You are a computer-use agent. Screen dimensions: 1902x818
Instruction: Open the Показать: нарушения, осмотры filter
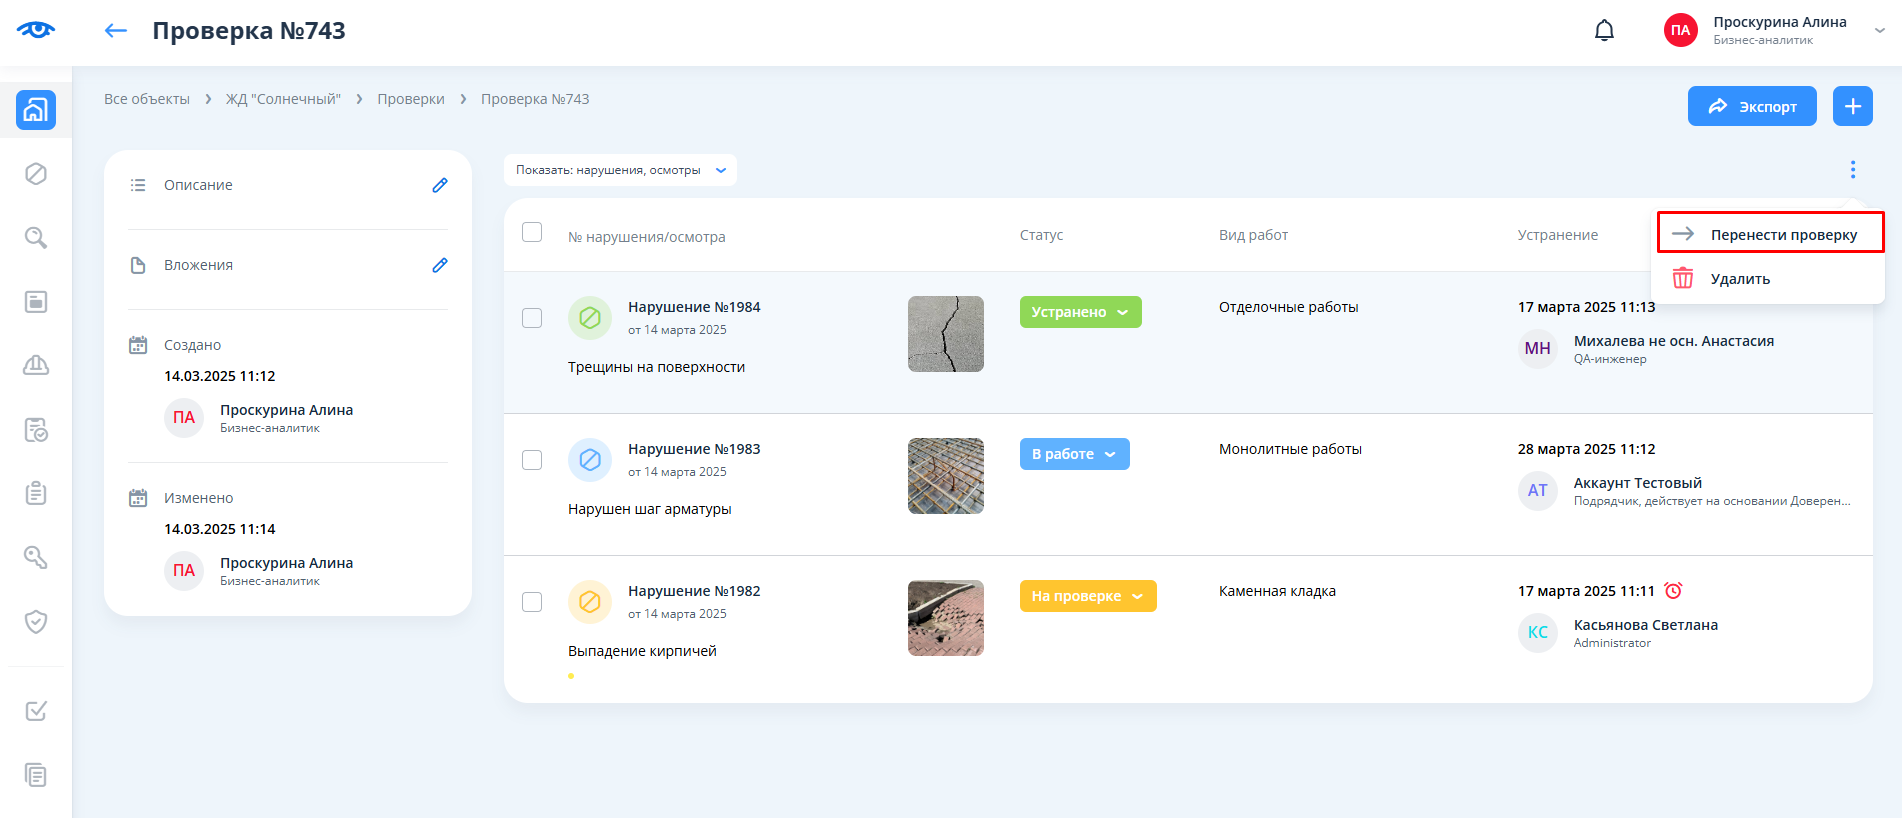[x=620, y=170]
